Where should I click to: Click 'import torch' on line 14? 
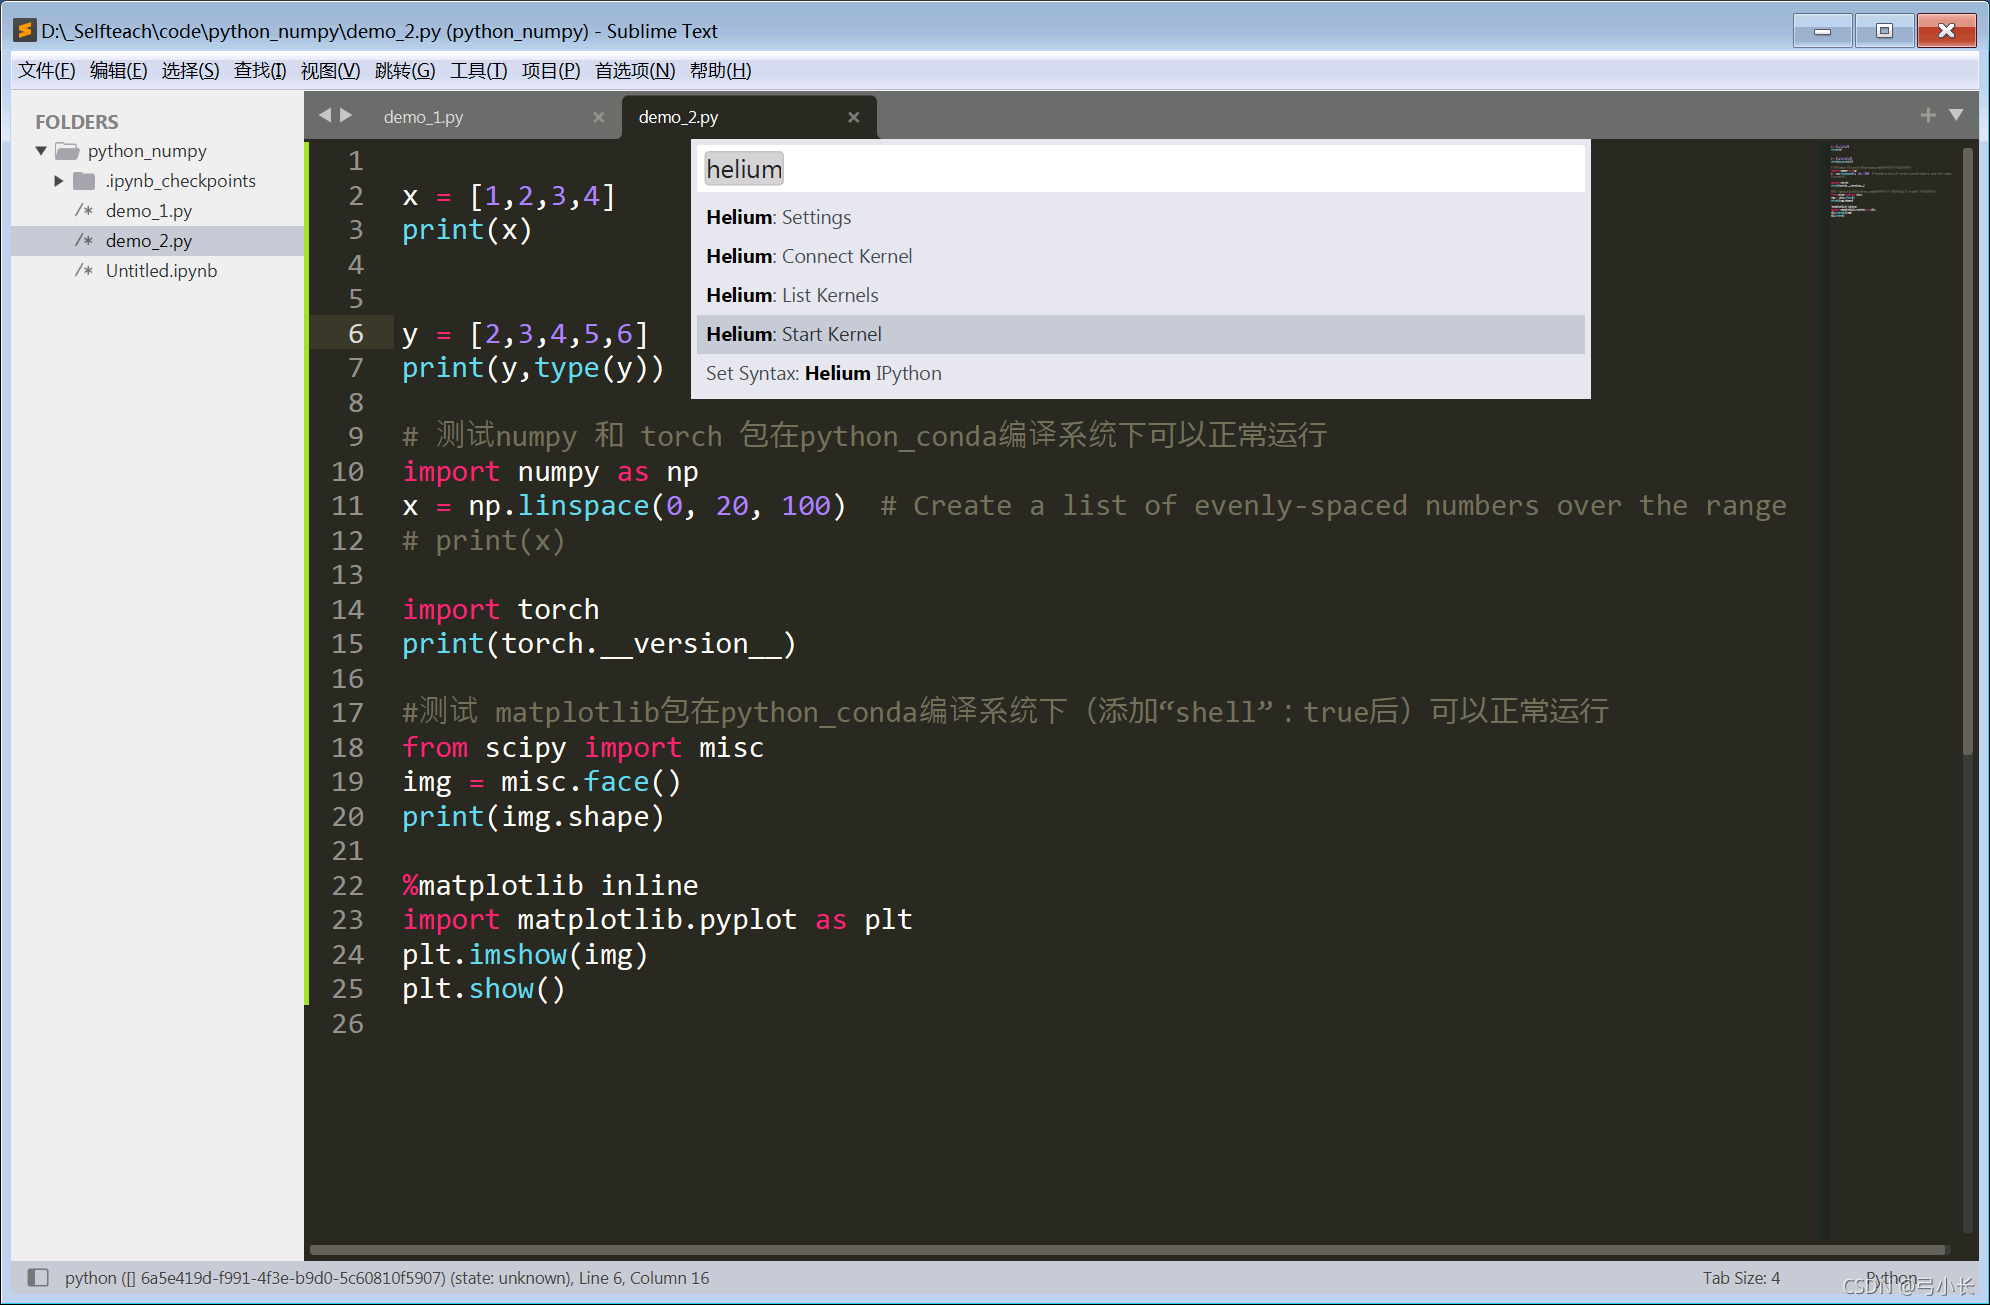click(500, 609)
